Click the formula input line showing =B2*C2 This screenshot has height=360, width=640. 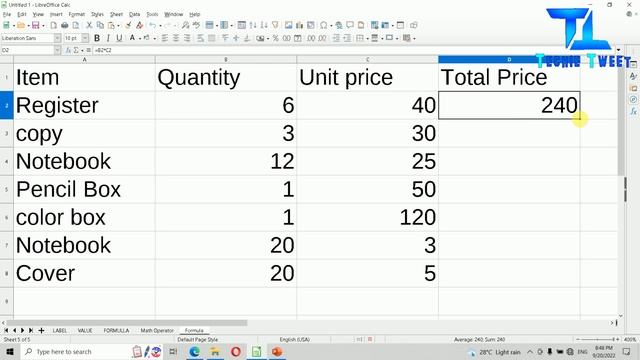point(354,50)
